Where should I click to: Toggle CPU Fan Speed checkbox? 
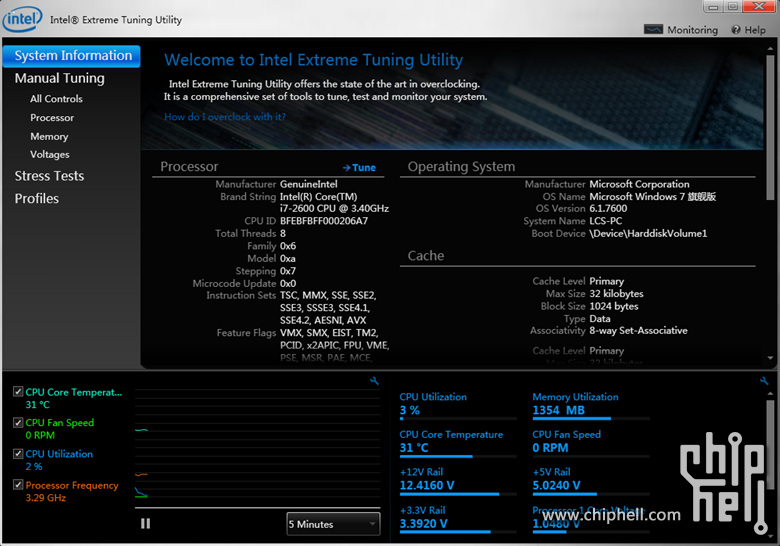18,423
